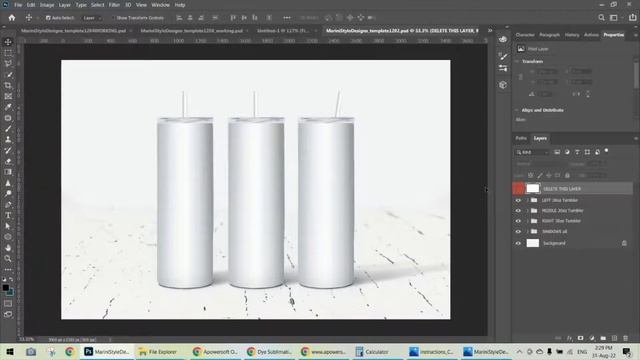Switch to the Actions tab
The height and width of the screenshot is (360, 640).
(x=591, y=35)
